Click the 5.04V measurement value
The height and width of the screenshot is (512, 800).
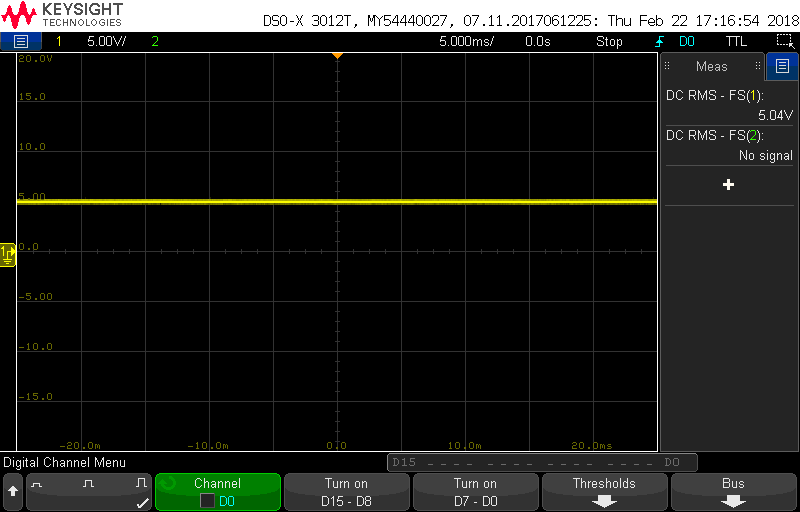(x=775, y=115)
